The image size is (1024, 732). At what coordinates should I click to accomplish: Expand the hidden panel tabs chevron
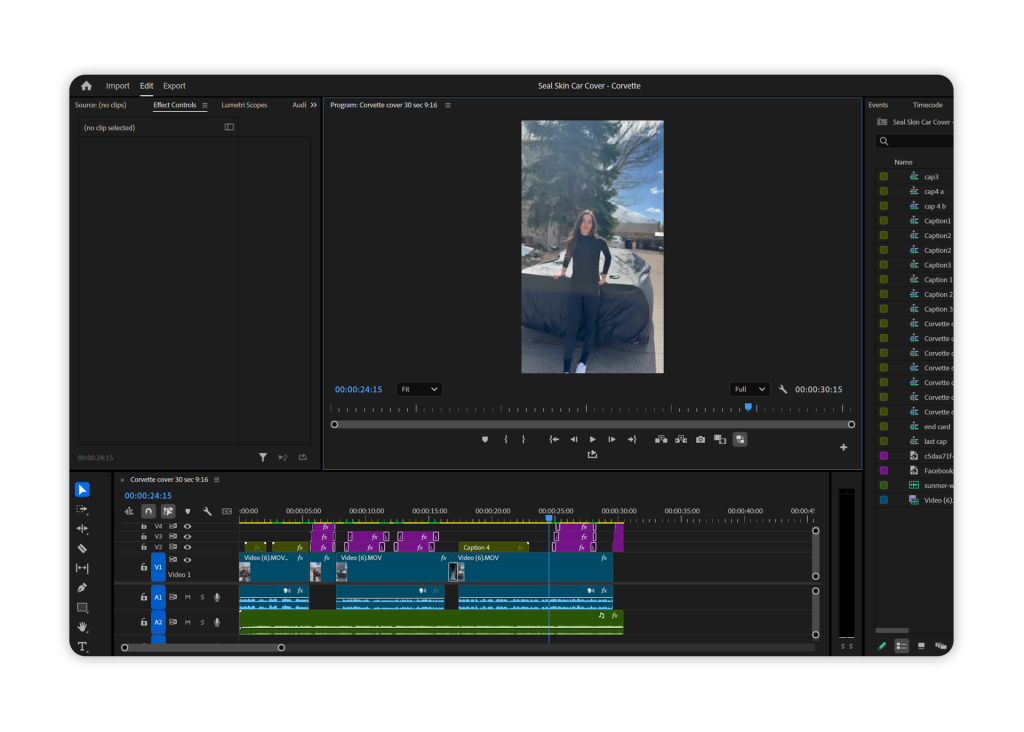313,105
